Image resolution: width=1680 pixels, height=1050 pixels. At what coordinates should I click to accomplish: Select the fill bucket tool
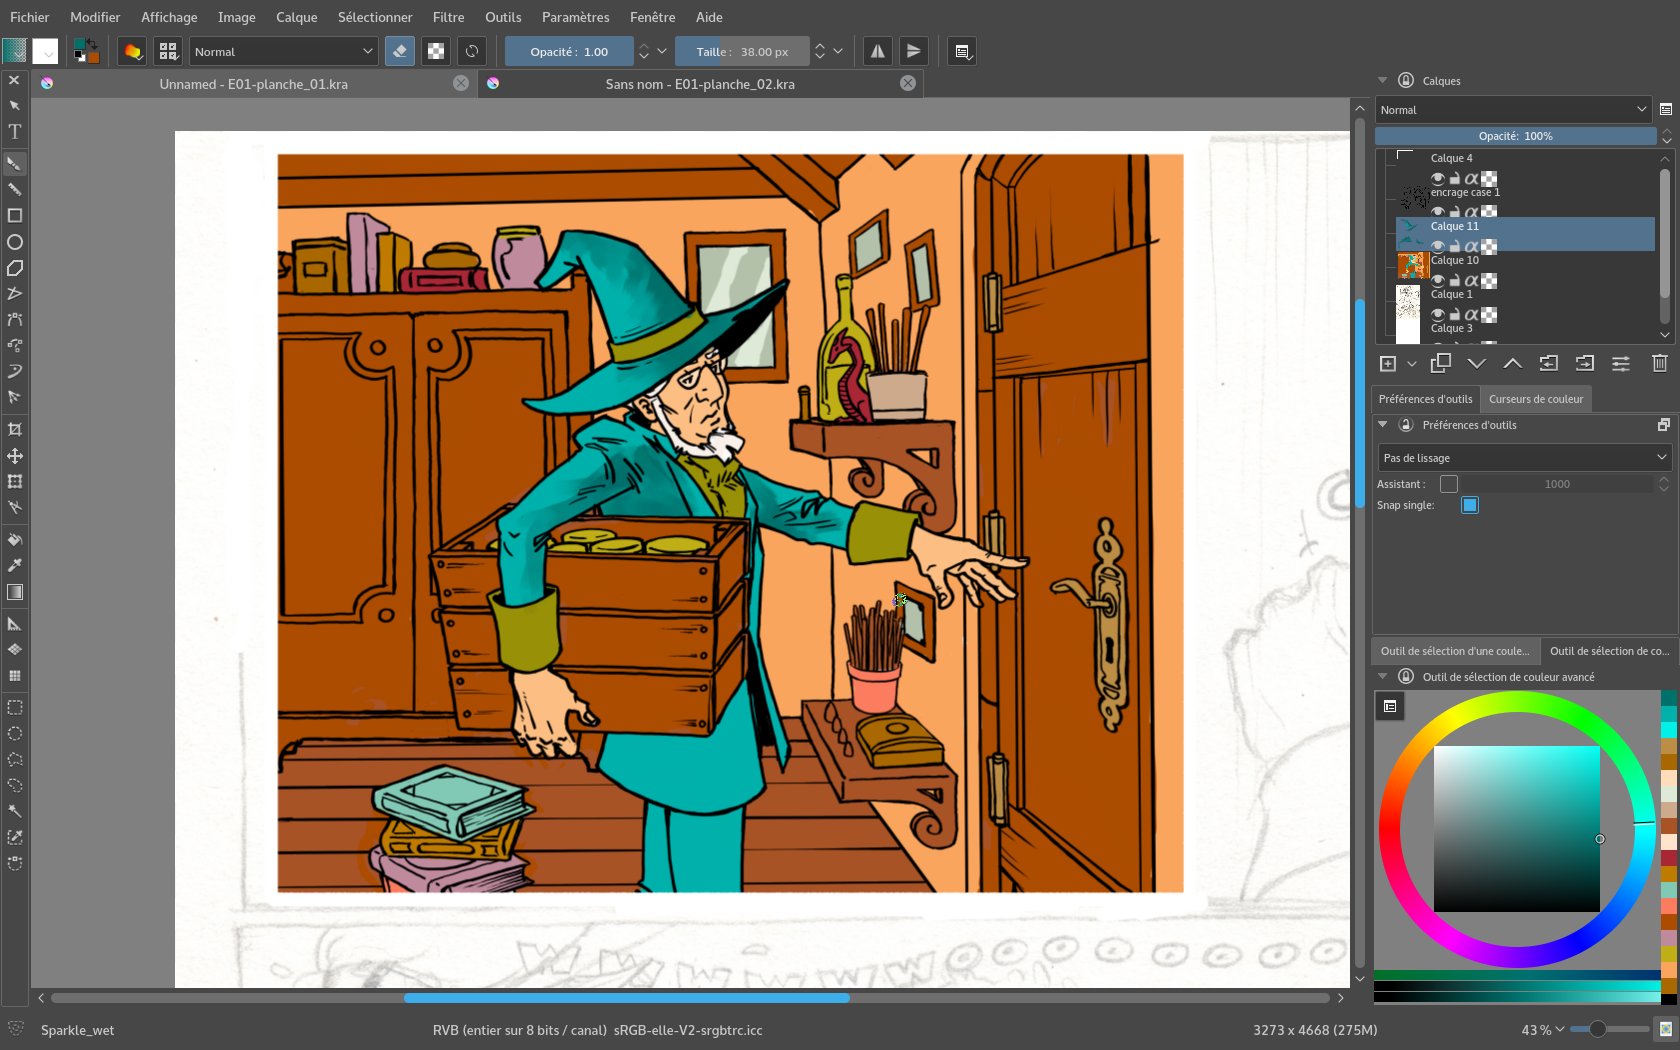point(15,539)
